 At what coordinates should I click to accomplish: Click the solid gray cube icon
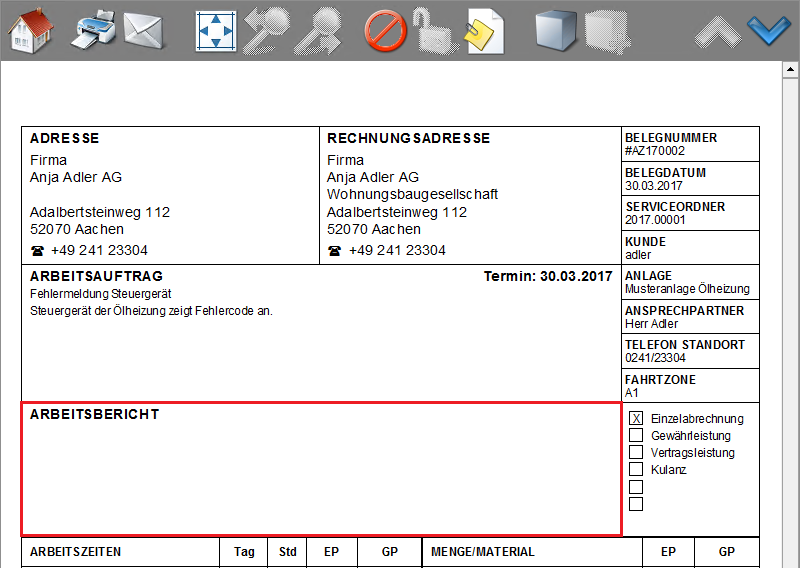[555, 31]
